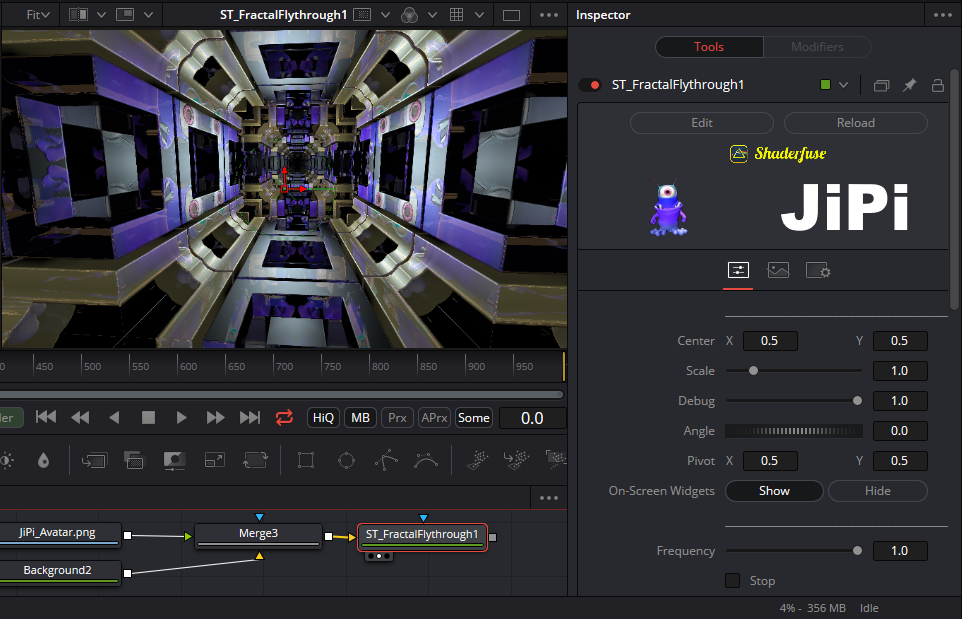Viewport: 962px width, 619px height.
Task: Open the Controls tab icon
Action: click(738, 270)
